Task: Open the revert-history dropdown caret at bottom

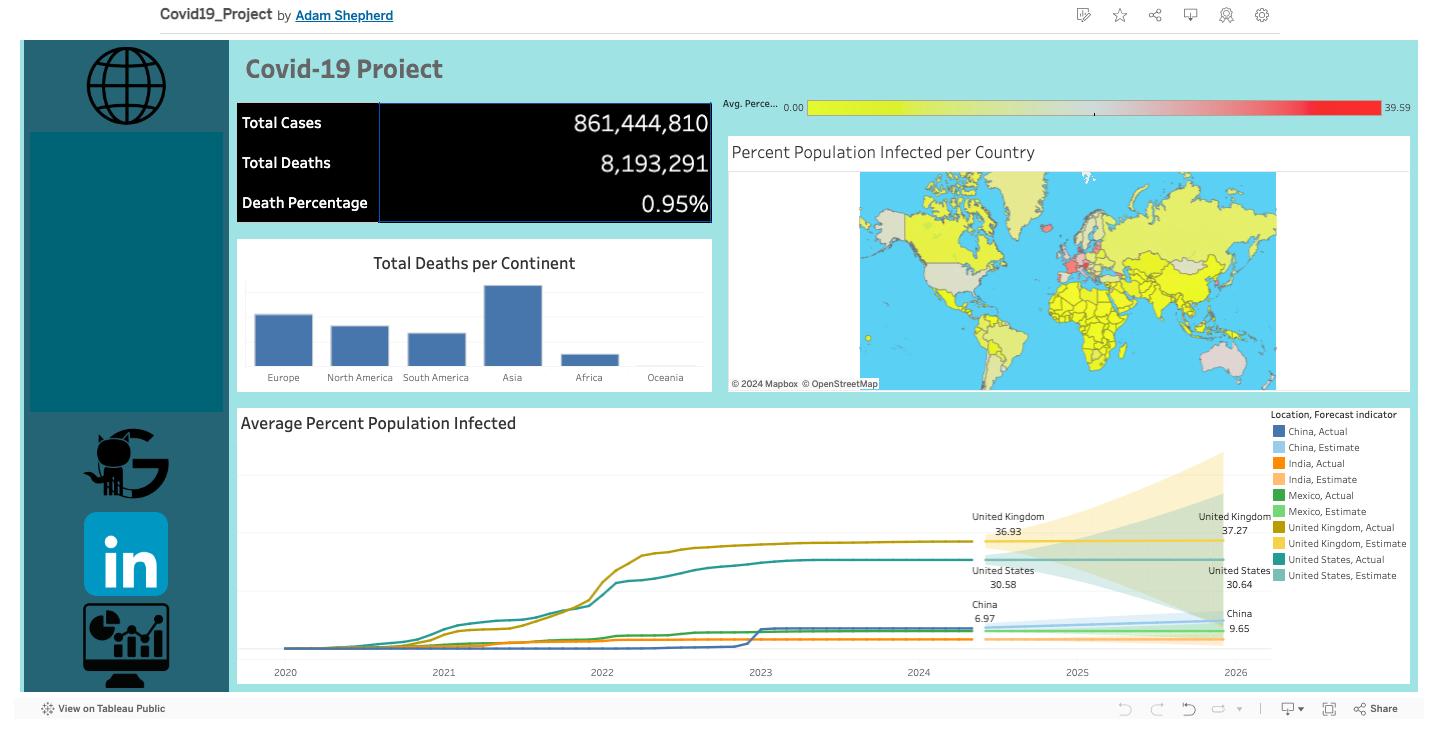Action: coord(1239,708)
